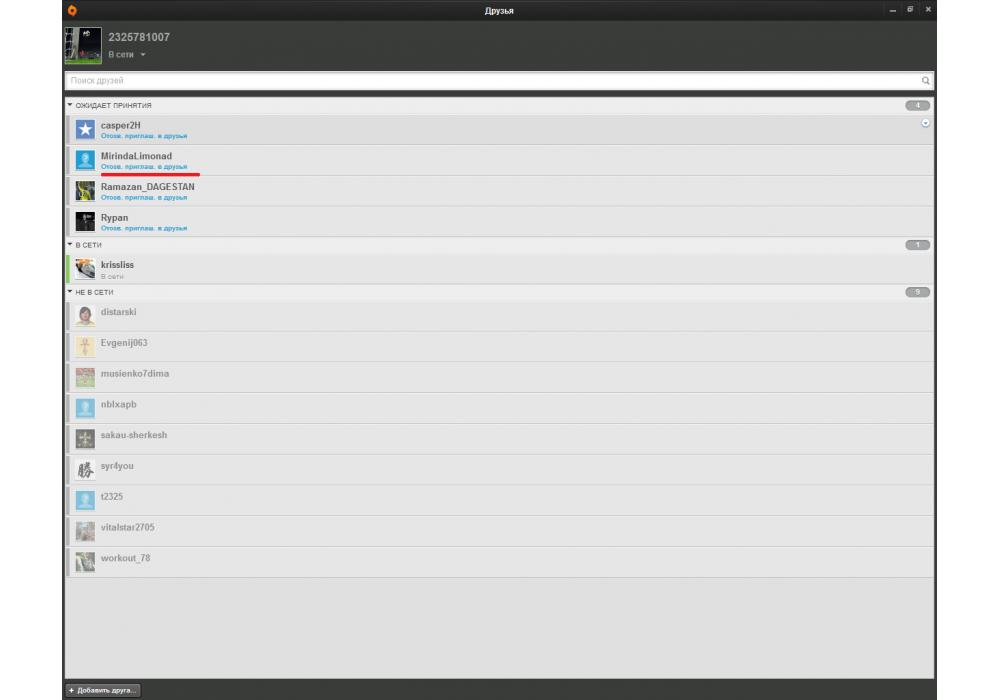
Task: Click the avatar icon of Evgenij063
Action: point(85,347)
